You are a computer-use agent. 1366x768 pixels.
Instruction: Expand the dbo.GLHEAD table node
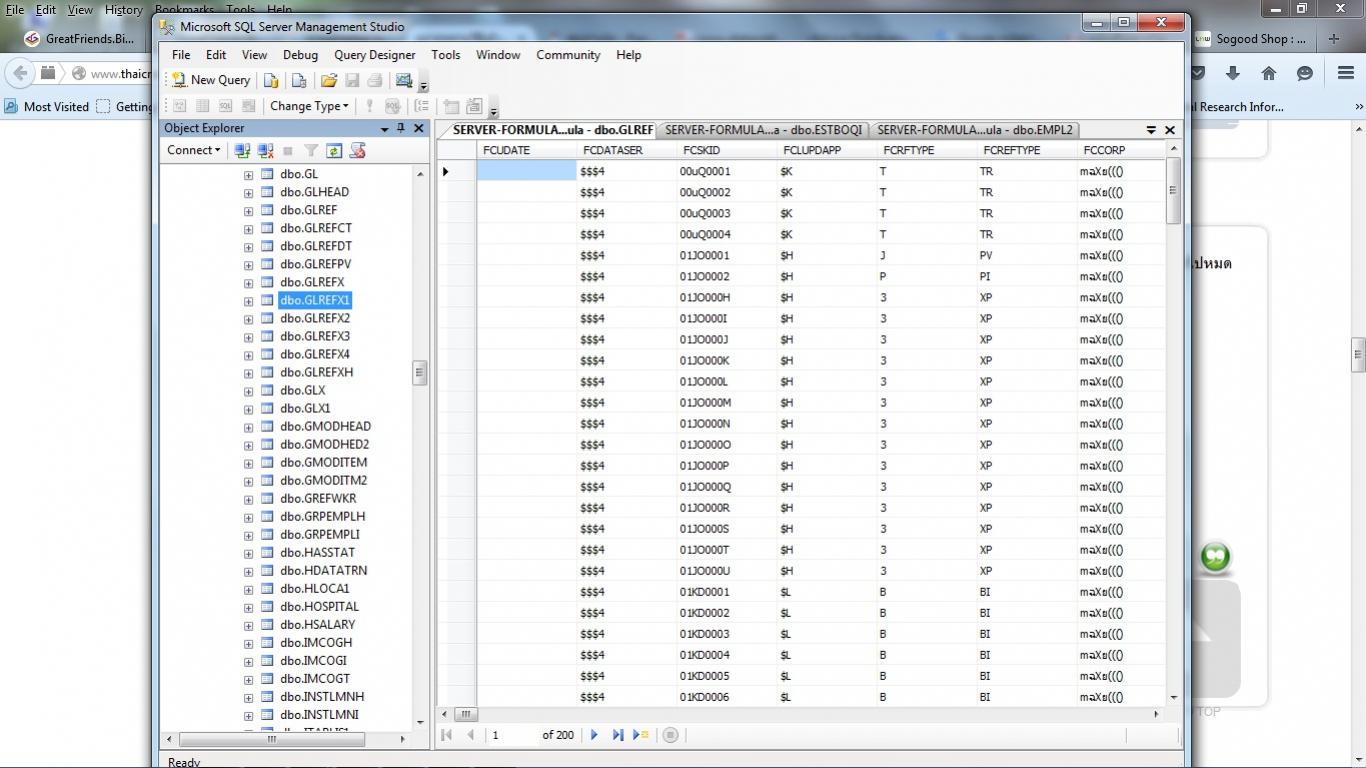pos(248,193)
